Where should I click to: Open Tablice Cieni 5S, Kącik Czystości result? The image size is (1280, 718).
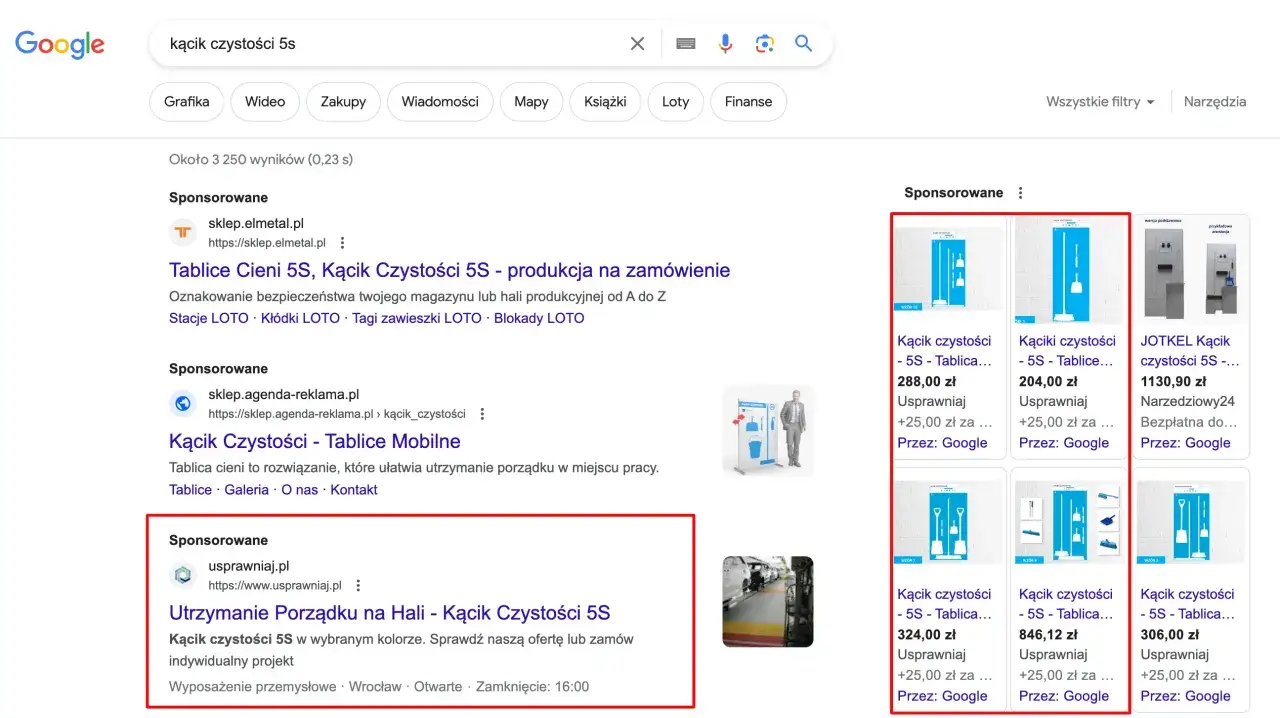pos(450,270)
